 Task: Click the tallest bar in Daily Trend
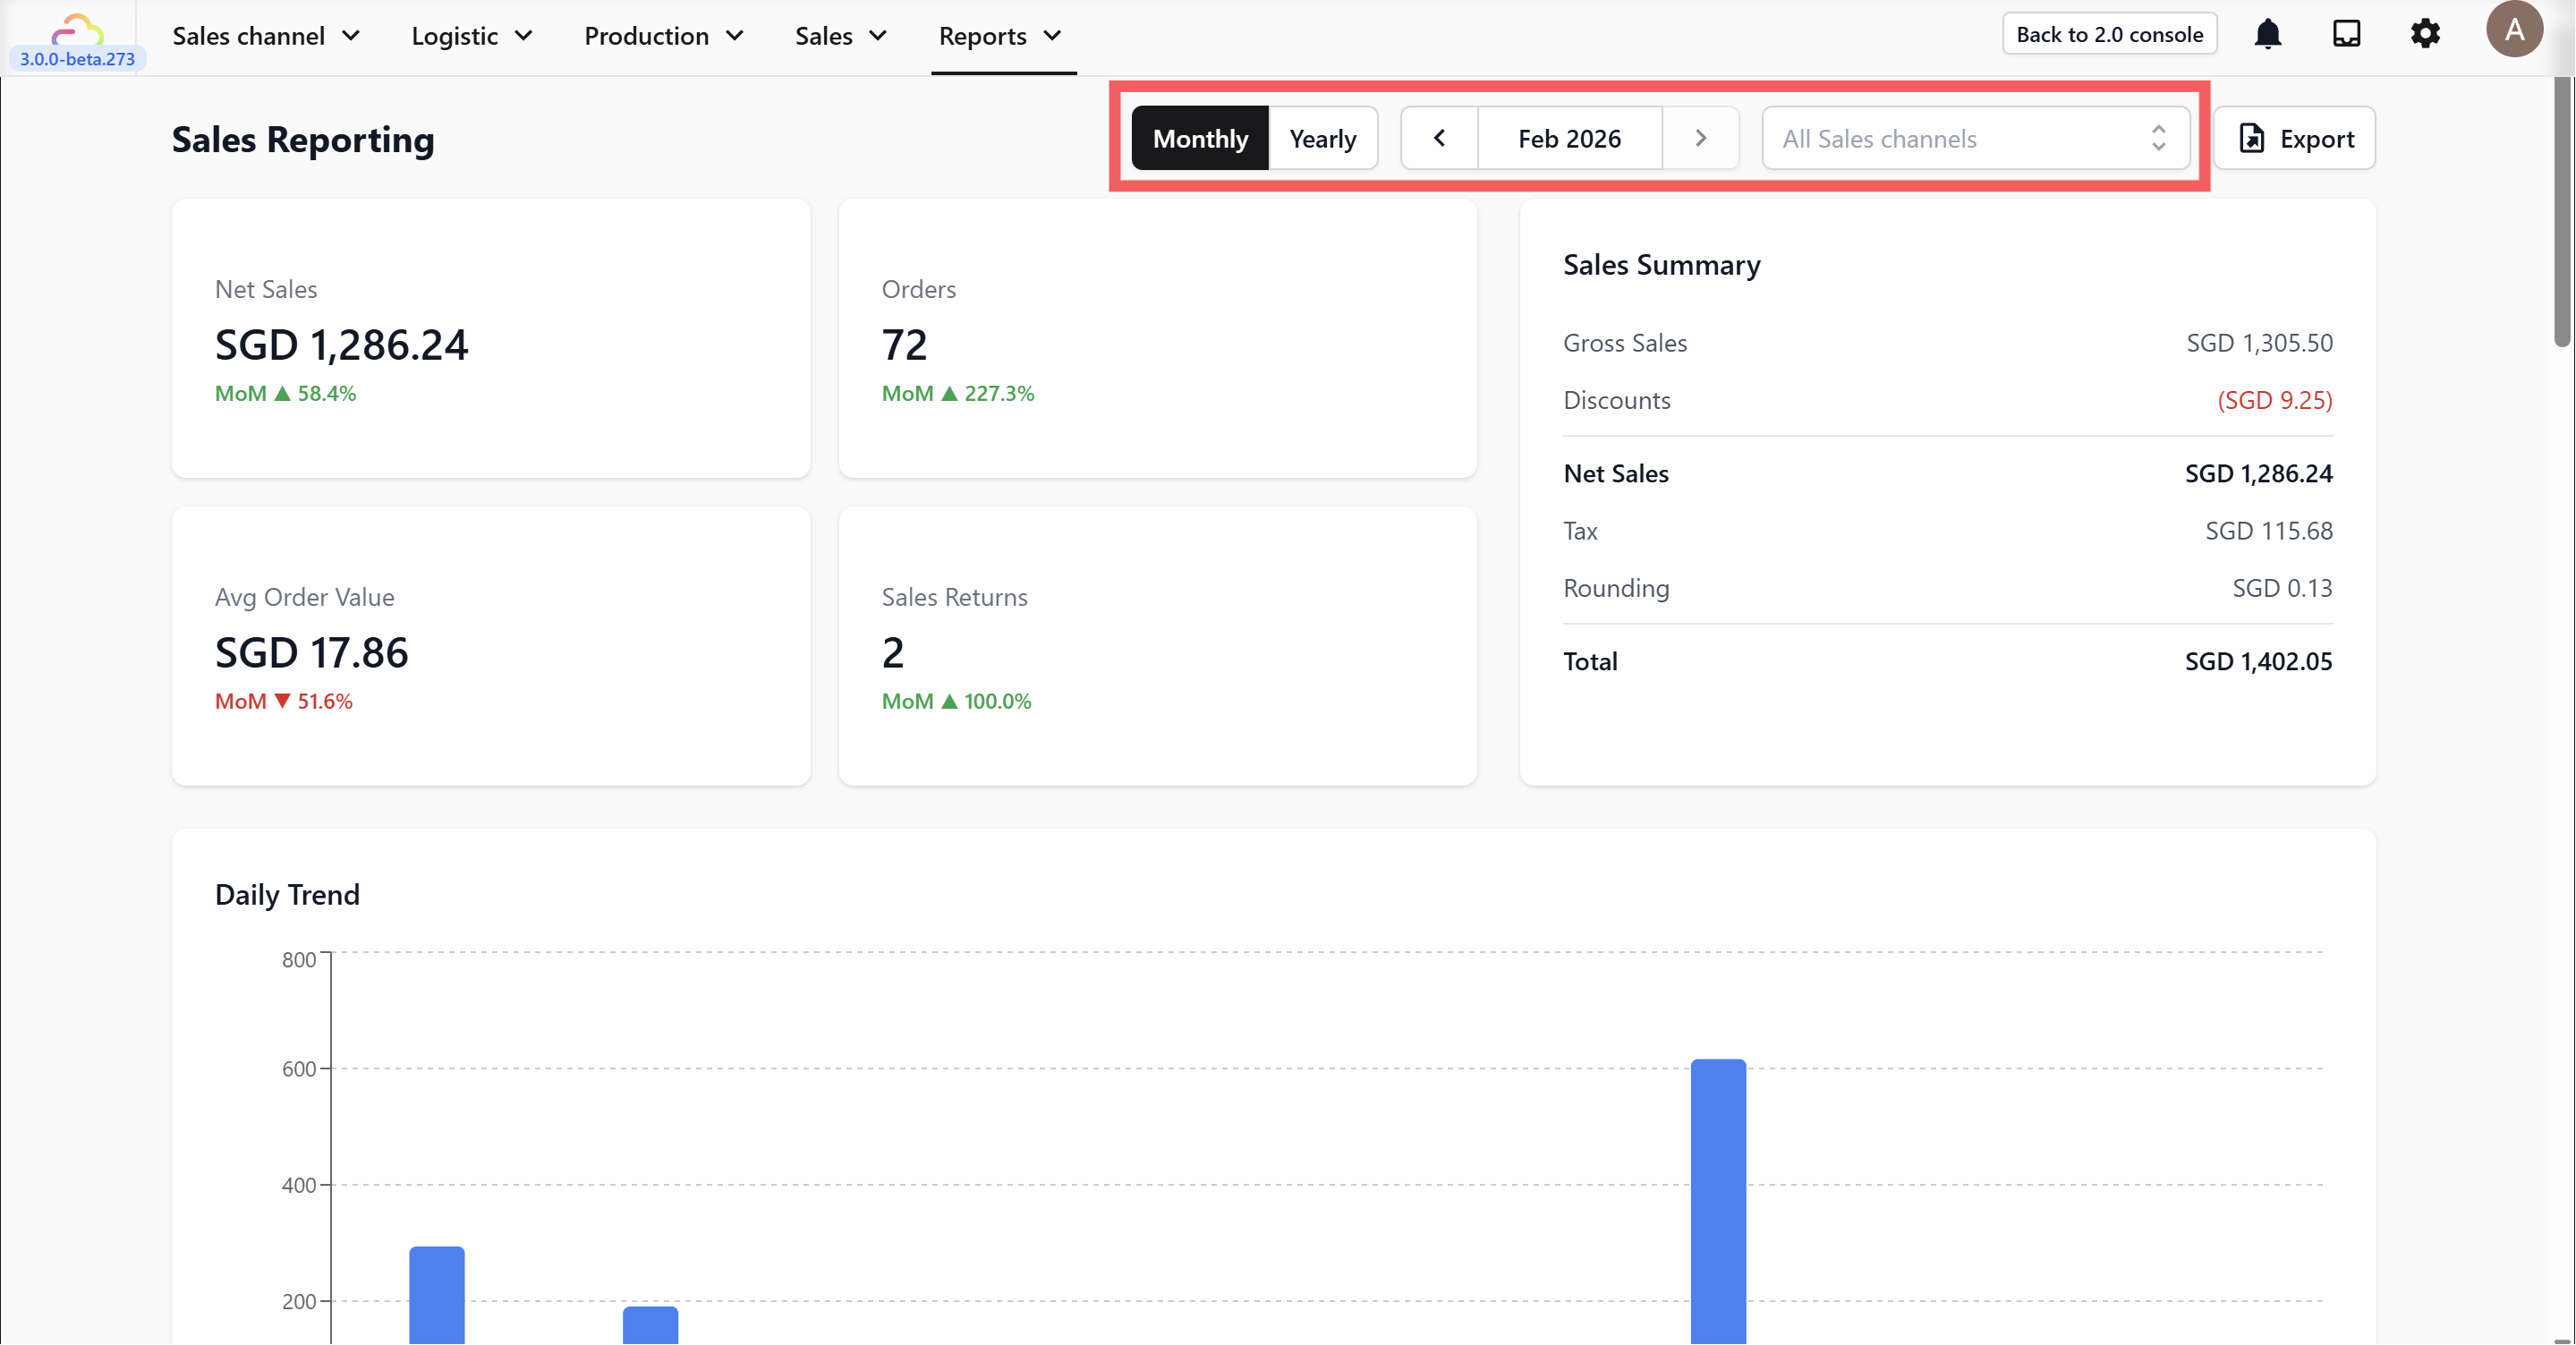coord(1717,1200)
